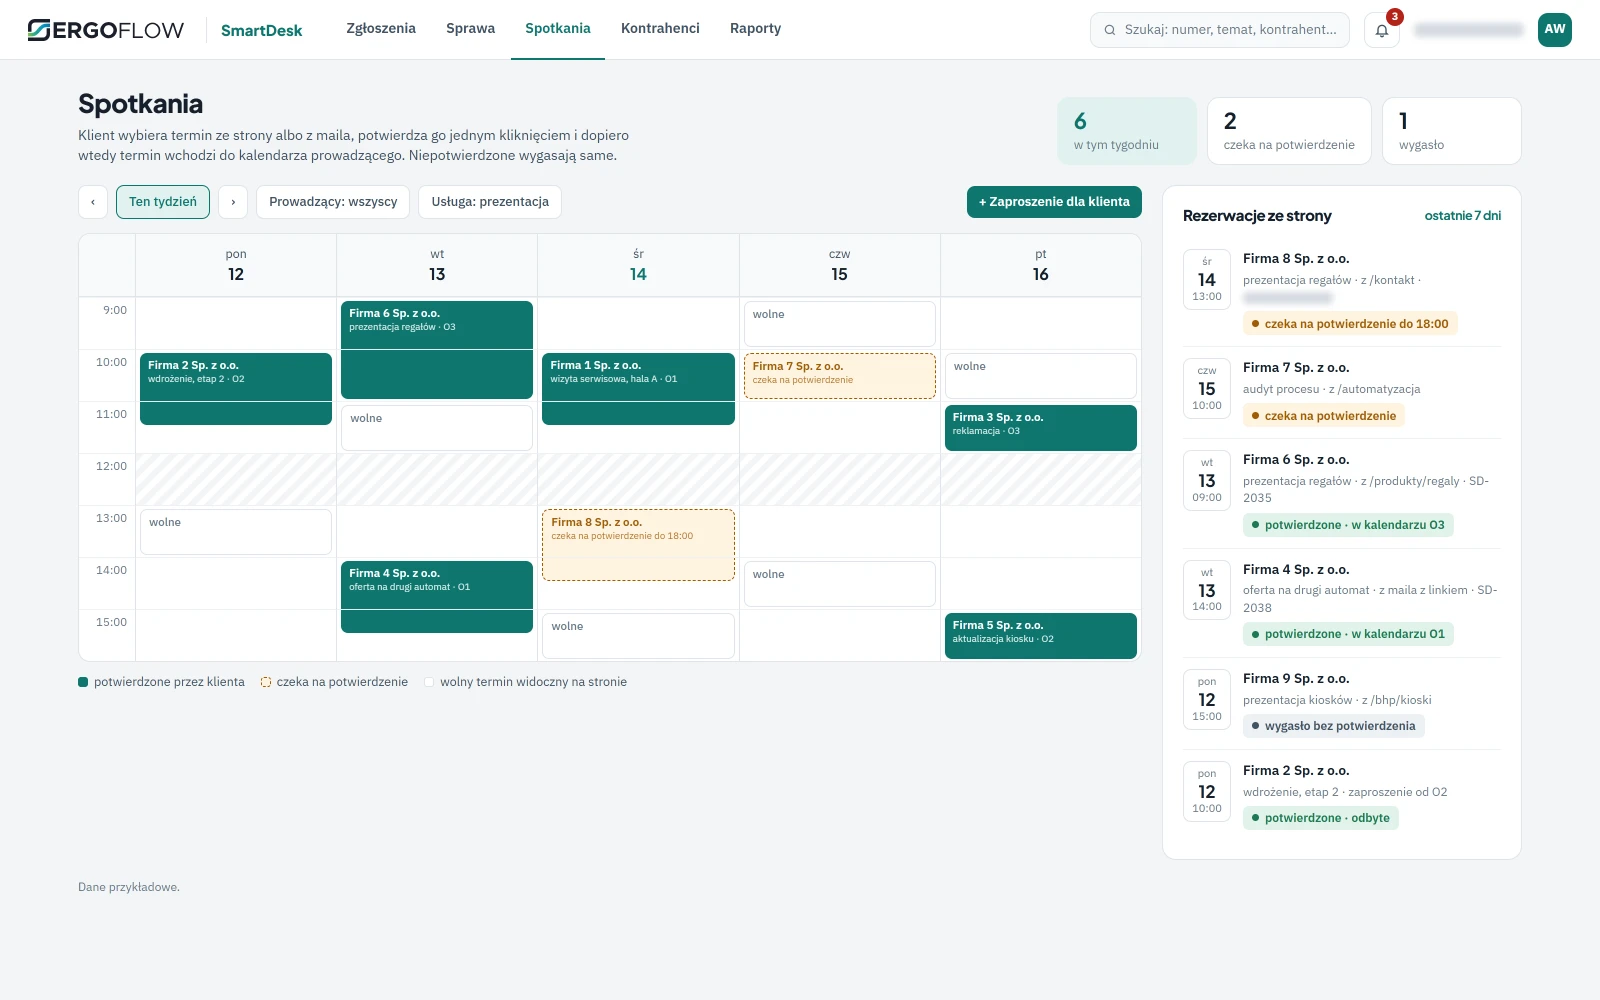Open the Usługa: prezentacja filter
This screenshot has height=1000, width=1600.
(x=490, y=202)
